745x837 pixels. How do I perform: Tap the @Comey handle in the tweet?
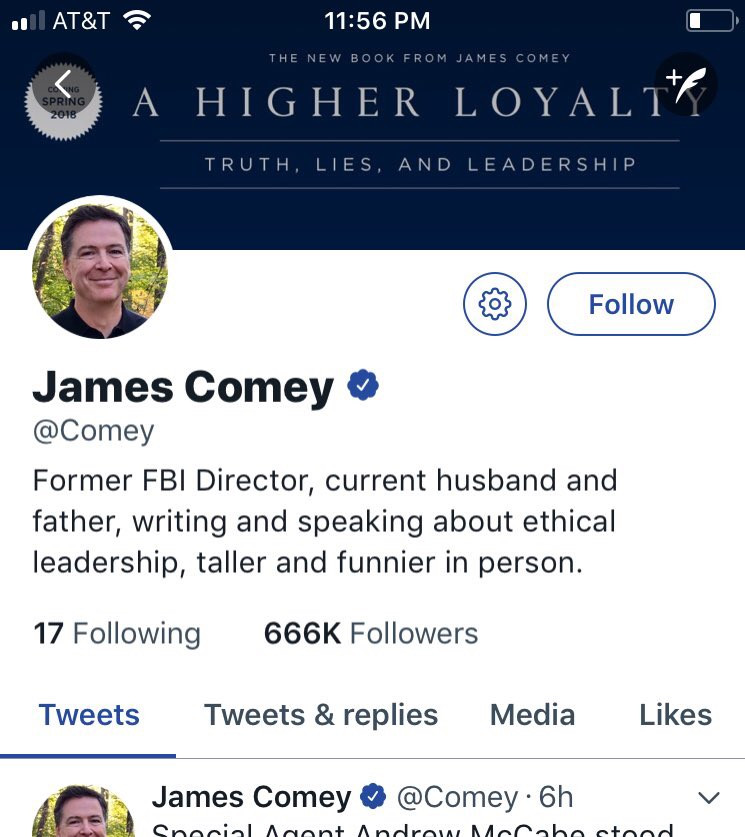pos(457,797)
